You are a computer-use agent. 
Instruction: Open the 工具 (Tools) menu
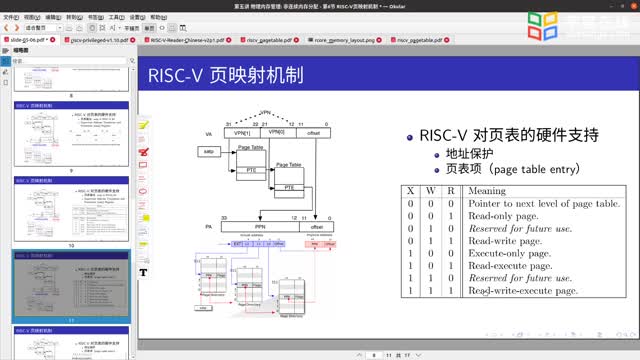[116, 17]
